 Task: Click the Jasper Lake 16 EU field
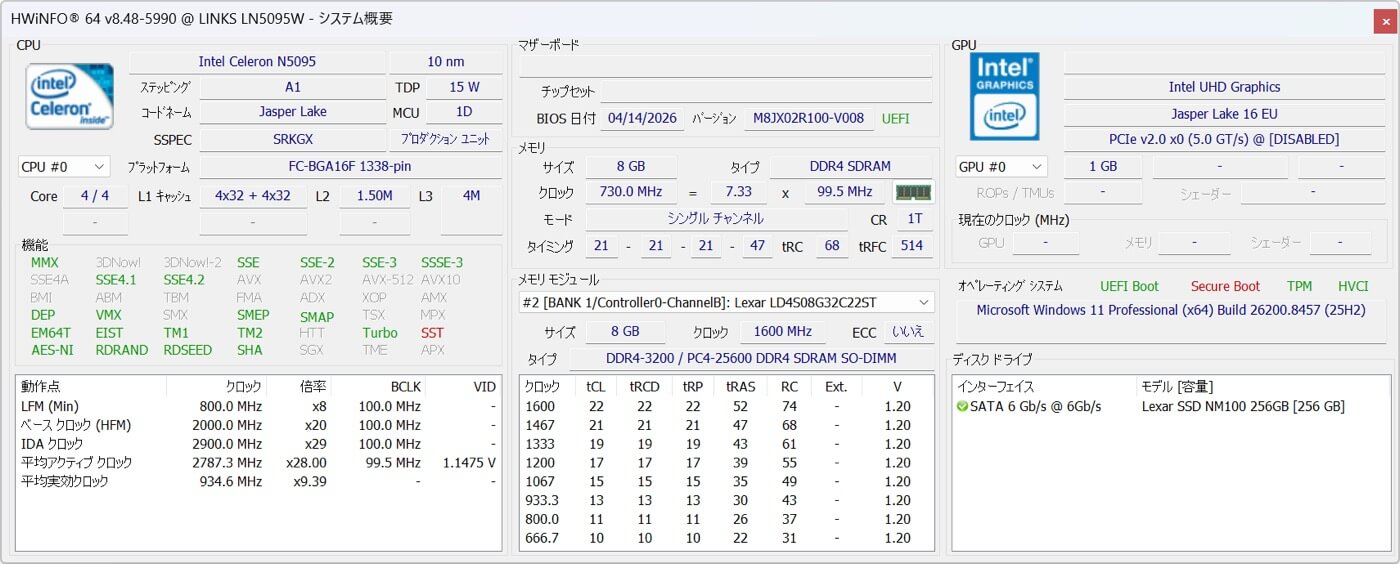click(x=1224, y=114)
